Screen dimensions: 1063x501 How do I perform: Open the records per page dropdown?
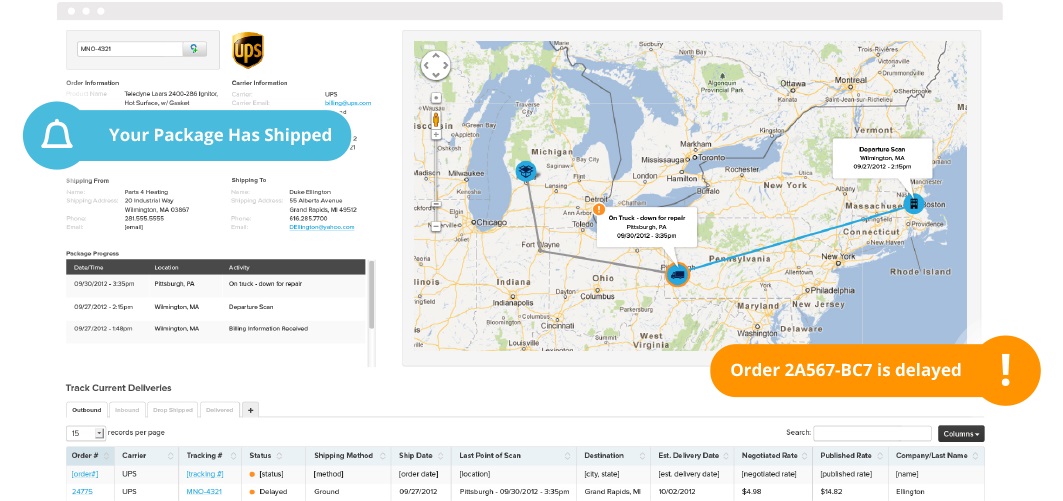86,433
